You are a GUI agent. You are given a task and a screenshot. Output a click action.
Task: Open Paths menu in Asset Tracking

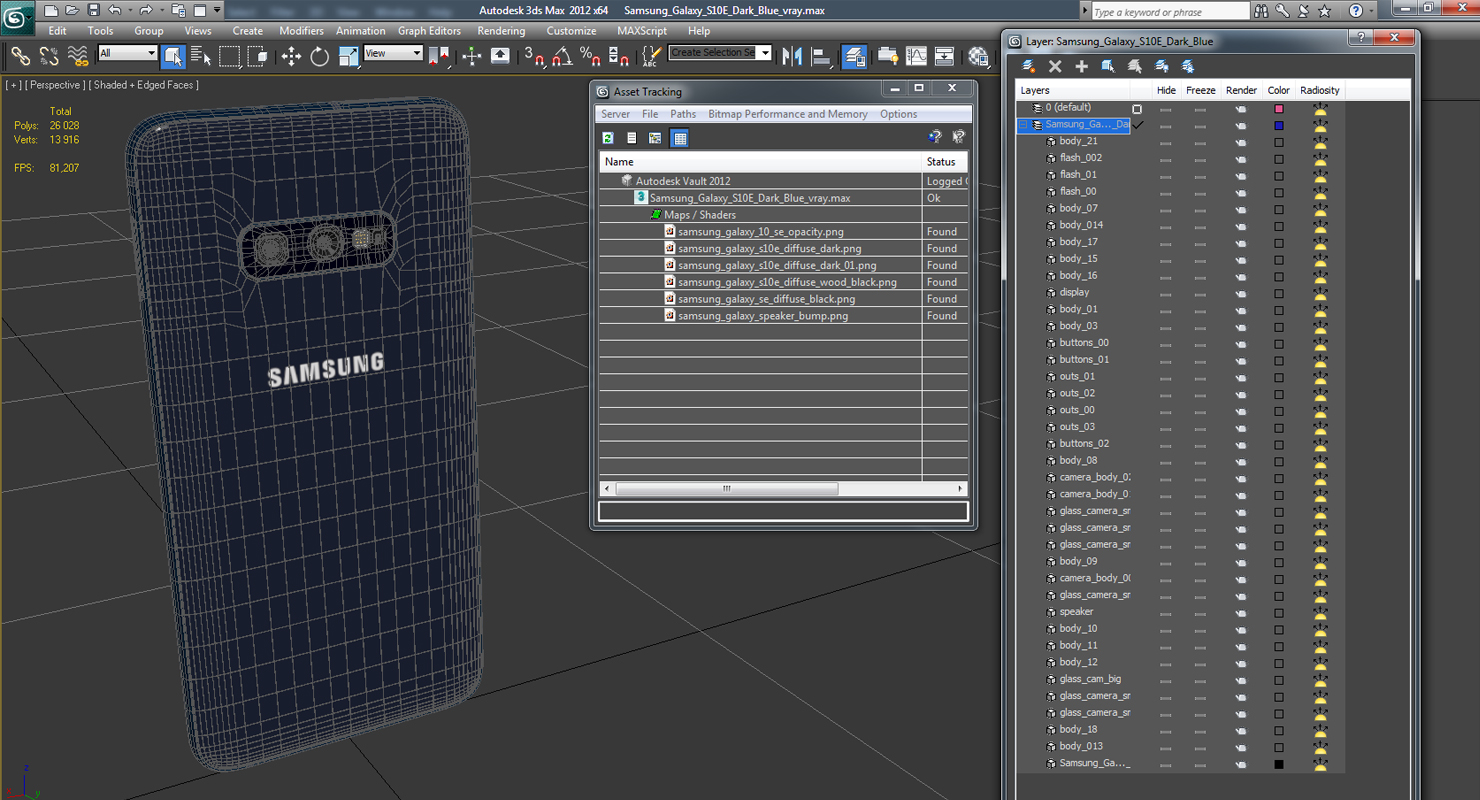tap(683, 114)
